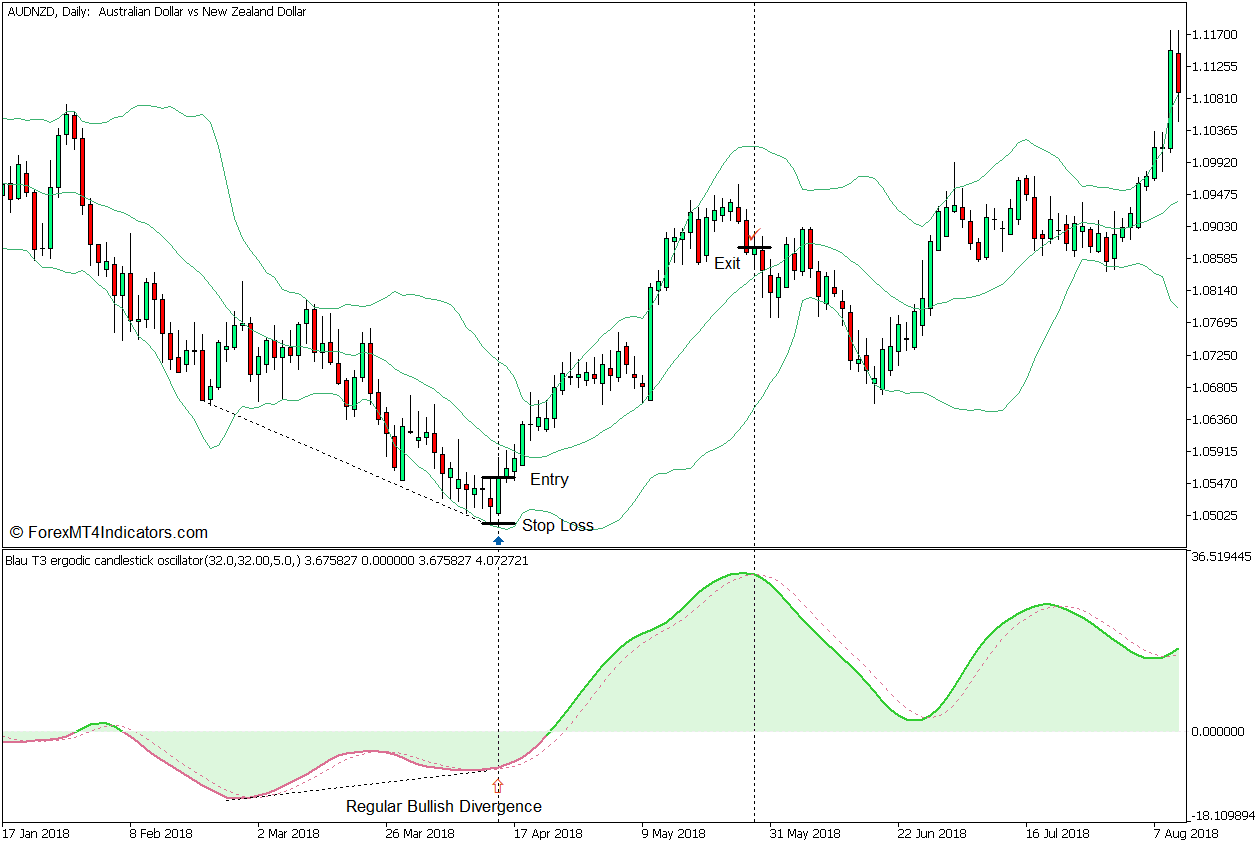This screenshot has width=1256, height=846.
Task: Click the 1.05025 price axis label
Action: pos(1216,516)
